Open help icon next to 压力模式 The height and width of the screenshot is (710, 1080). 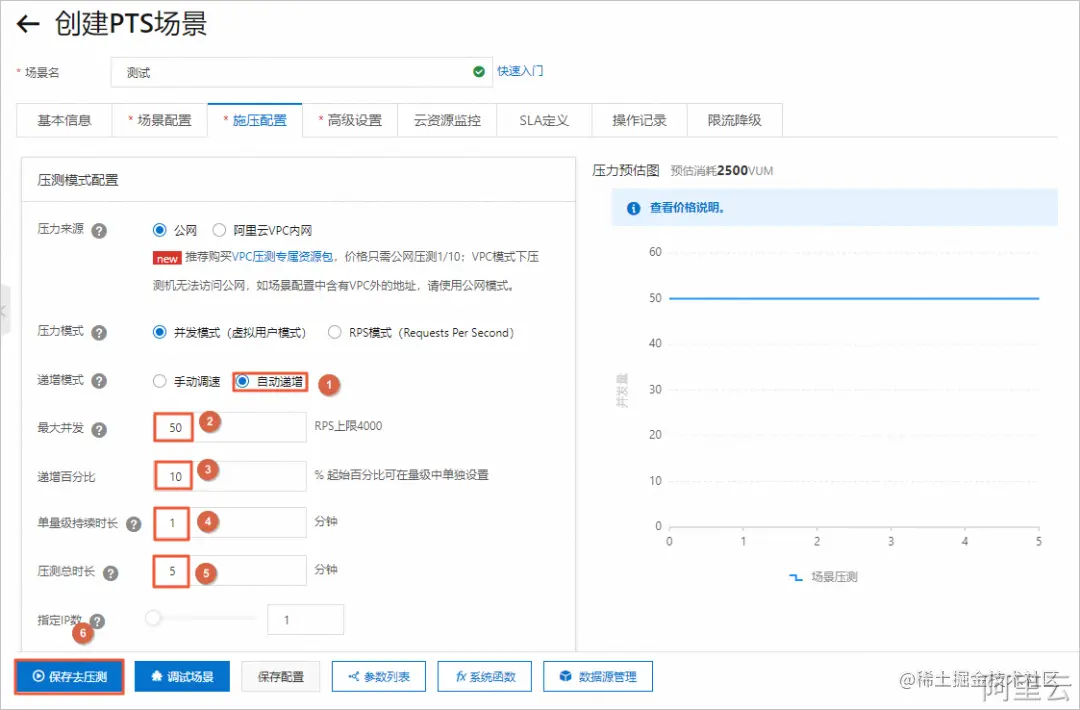pos(99,333)
